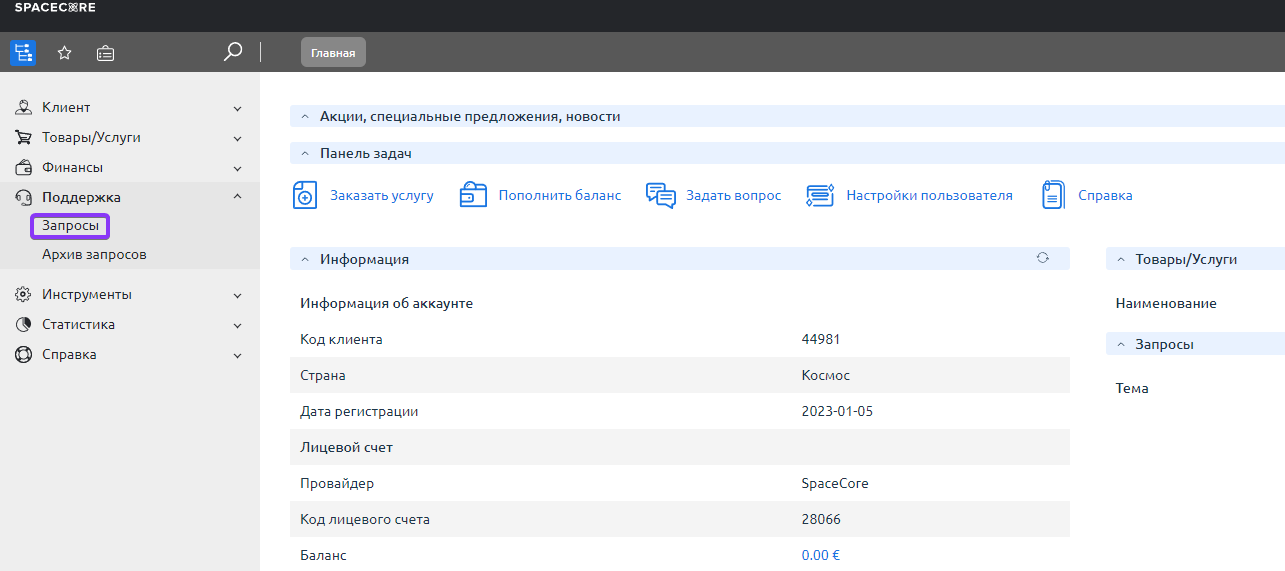Click the menu tree icon in toolbar
Image resolution: width=1285 pixels, height=571 pixels.
(23, 53)
